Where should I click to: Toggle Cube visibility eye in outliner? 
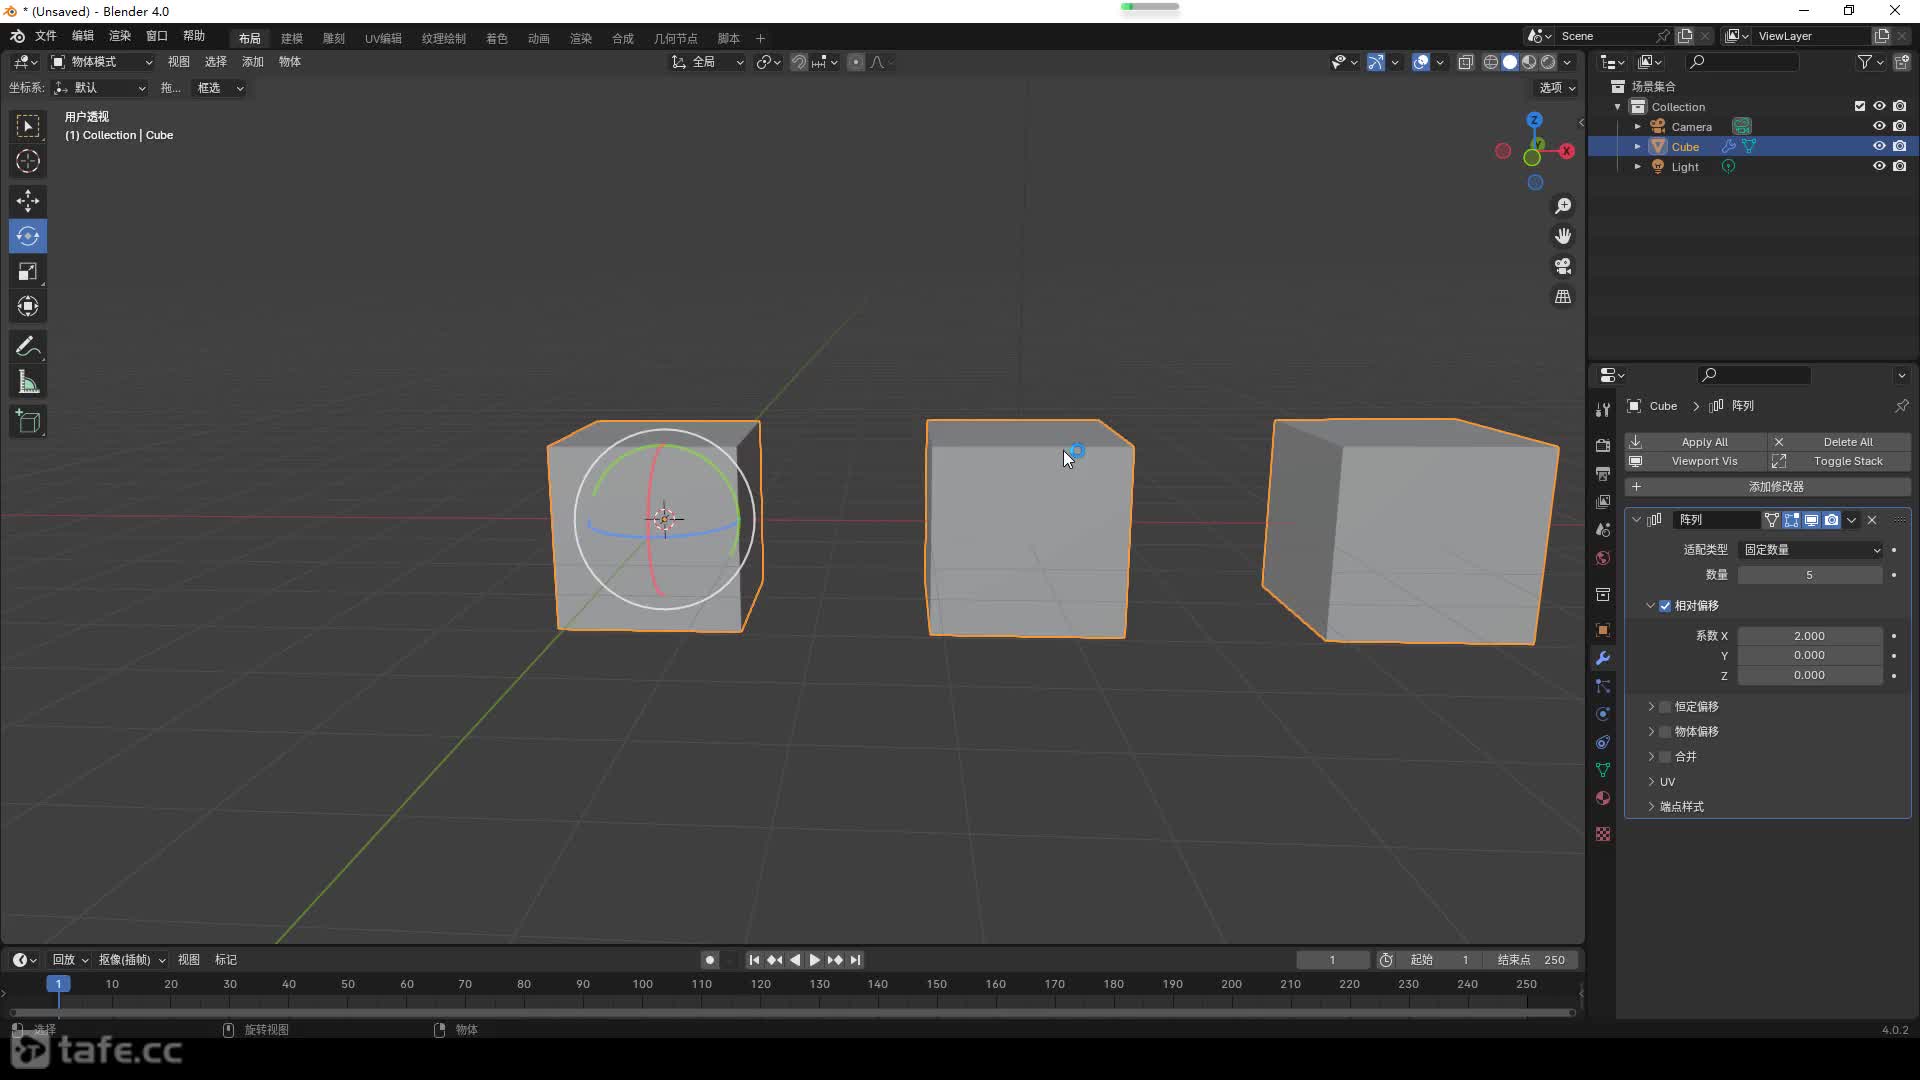1879,146
